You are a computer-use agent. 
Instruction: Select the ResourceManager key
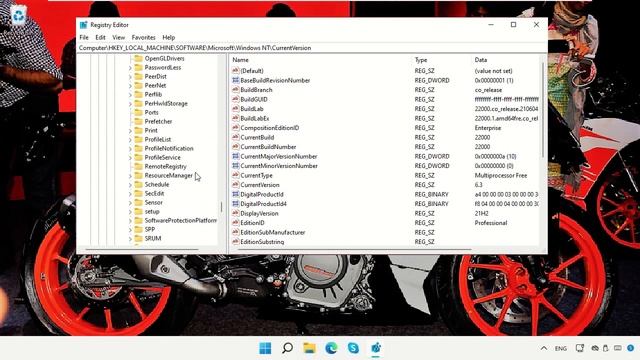click(x=169, y=175)
